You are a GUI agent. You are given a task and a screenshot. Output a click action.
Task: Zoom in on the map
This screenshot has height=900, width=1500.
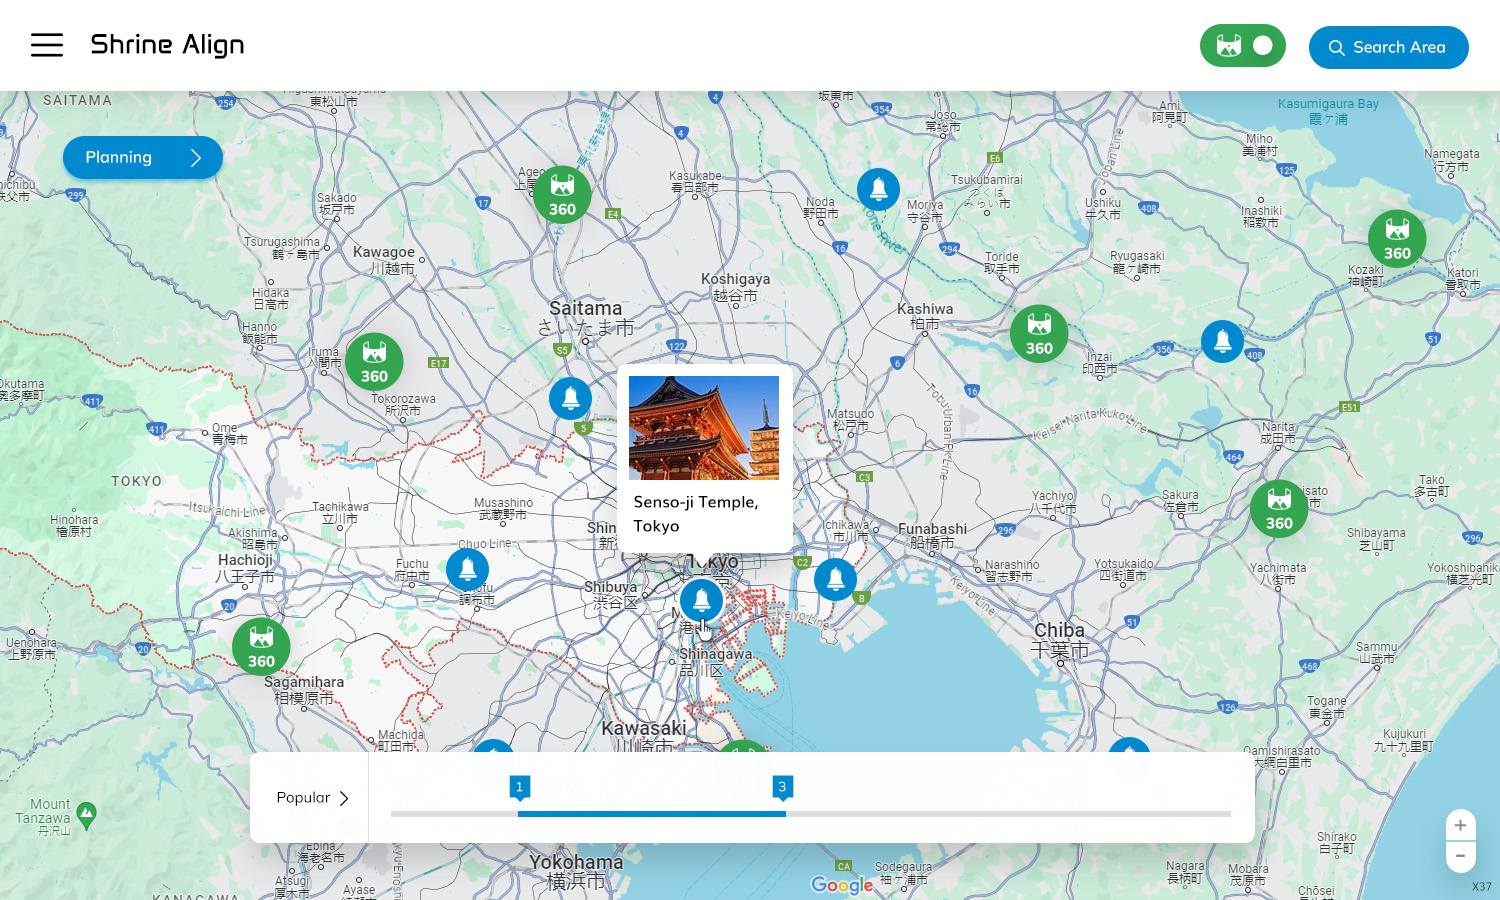pyautogui.click(x=1460, y=825)
